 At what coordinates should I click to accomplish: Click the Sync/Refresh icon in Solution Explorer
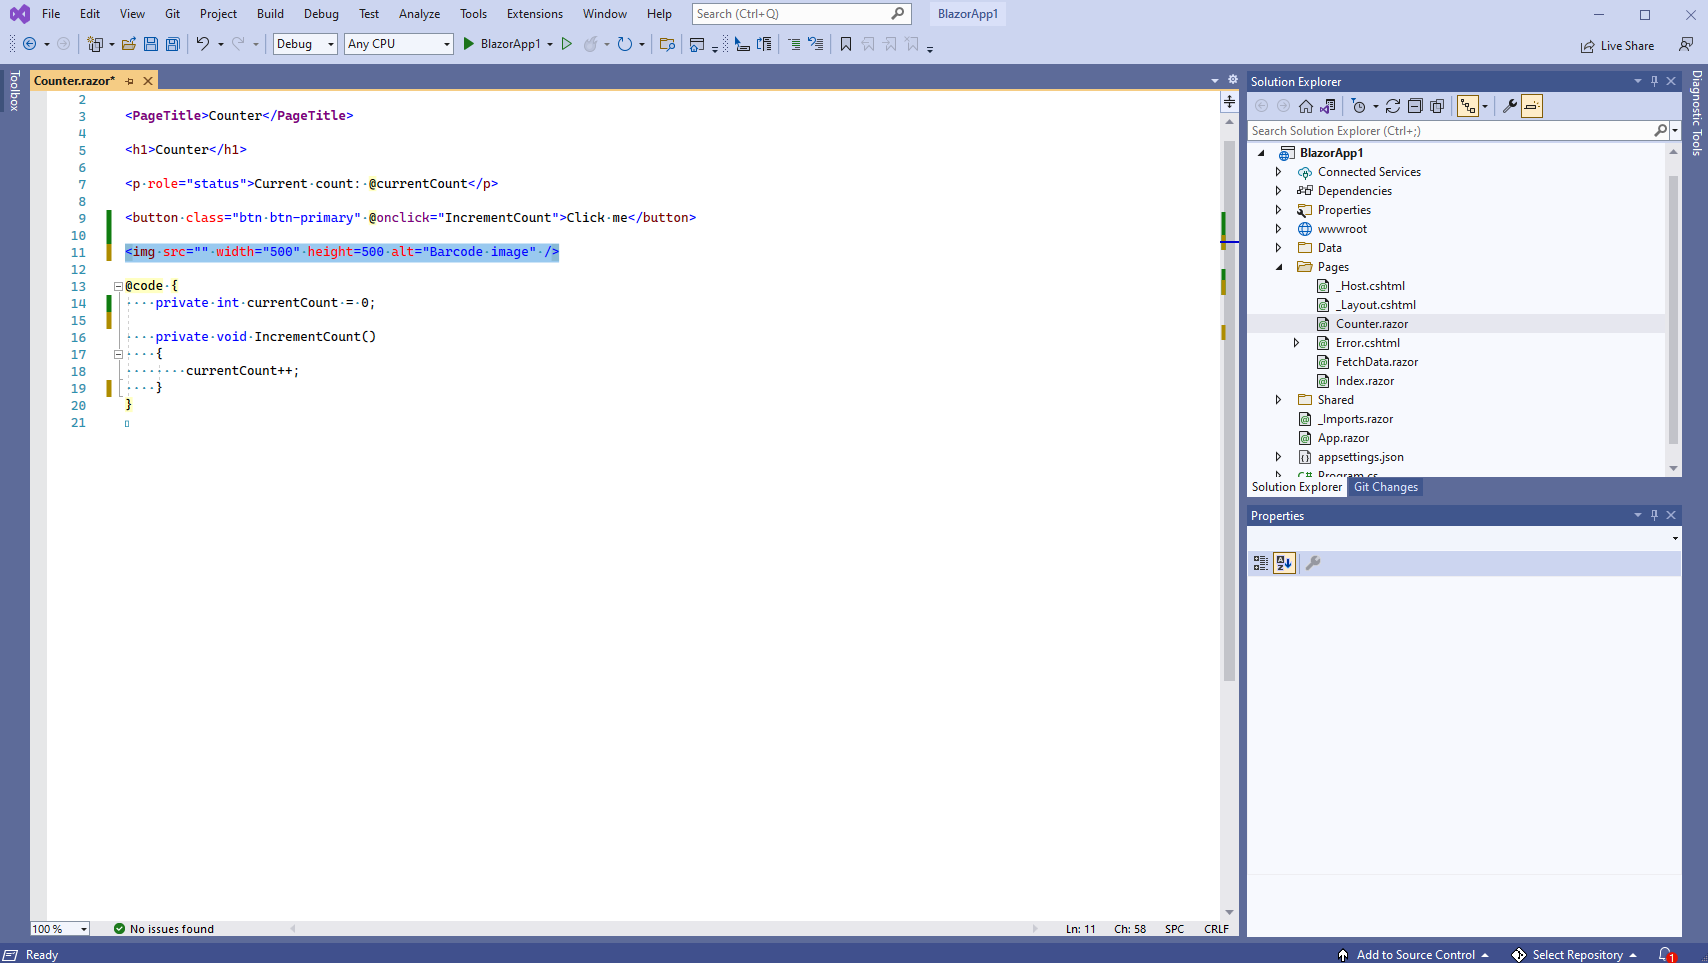tap(1392, 106)
